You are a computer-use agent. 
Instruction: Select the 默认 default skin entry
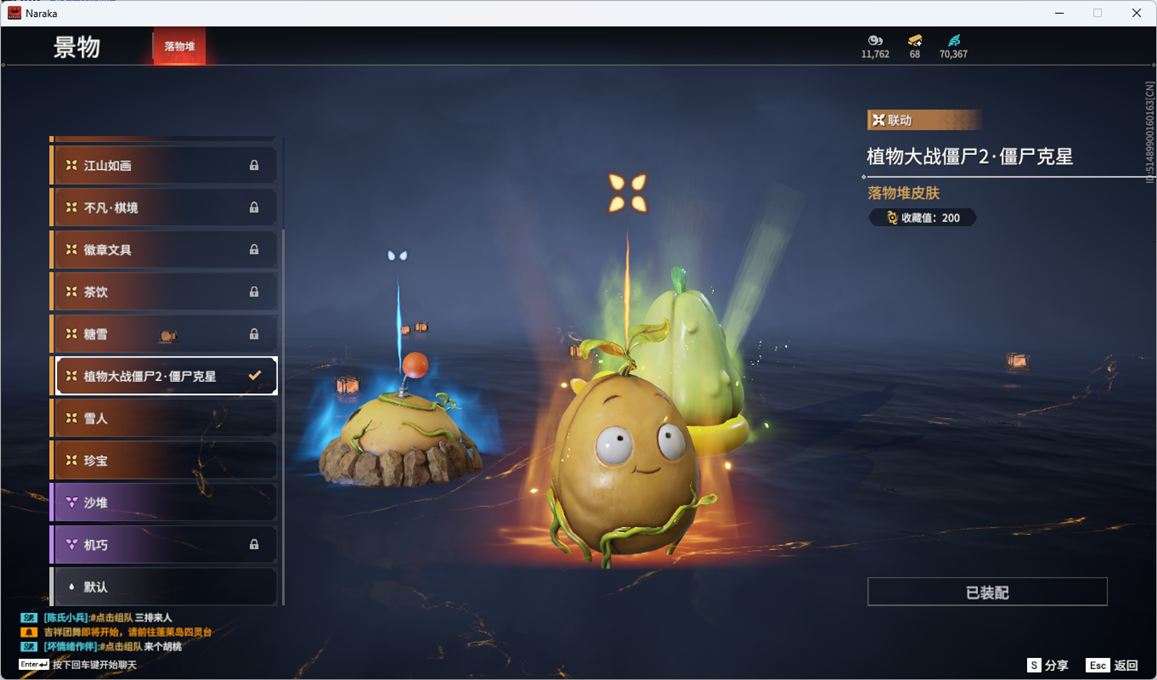click(163, 586)
